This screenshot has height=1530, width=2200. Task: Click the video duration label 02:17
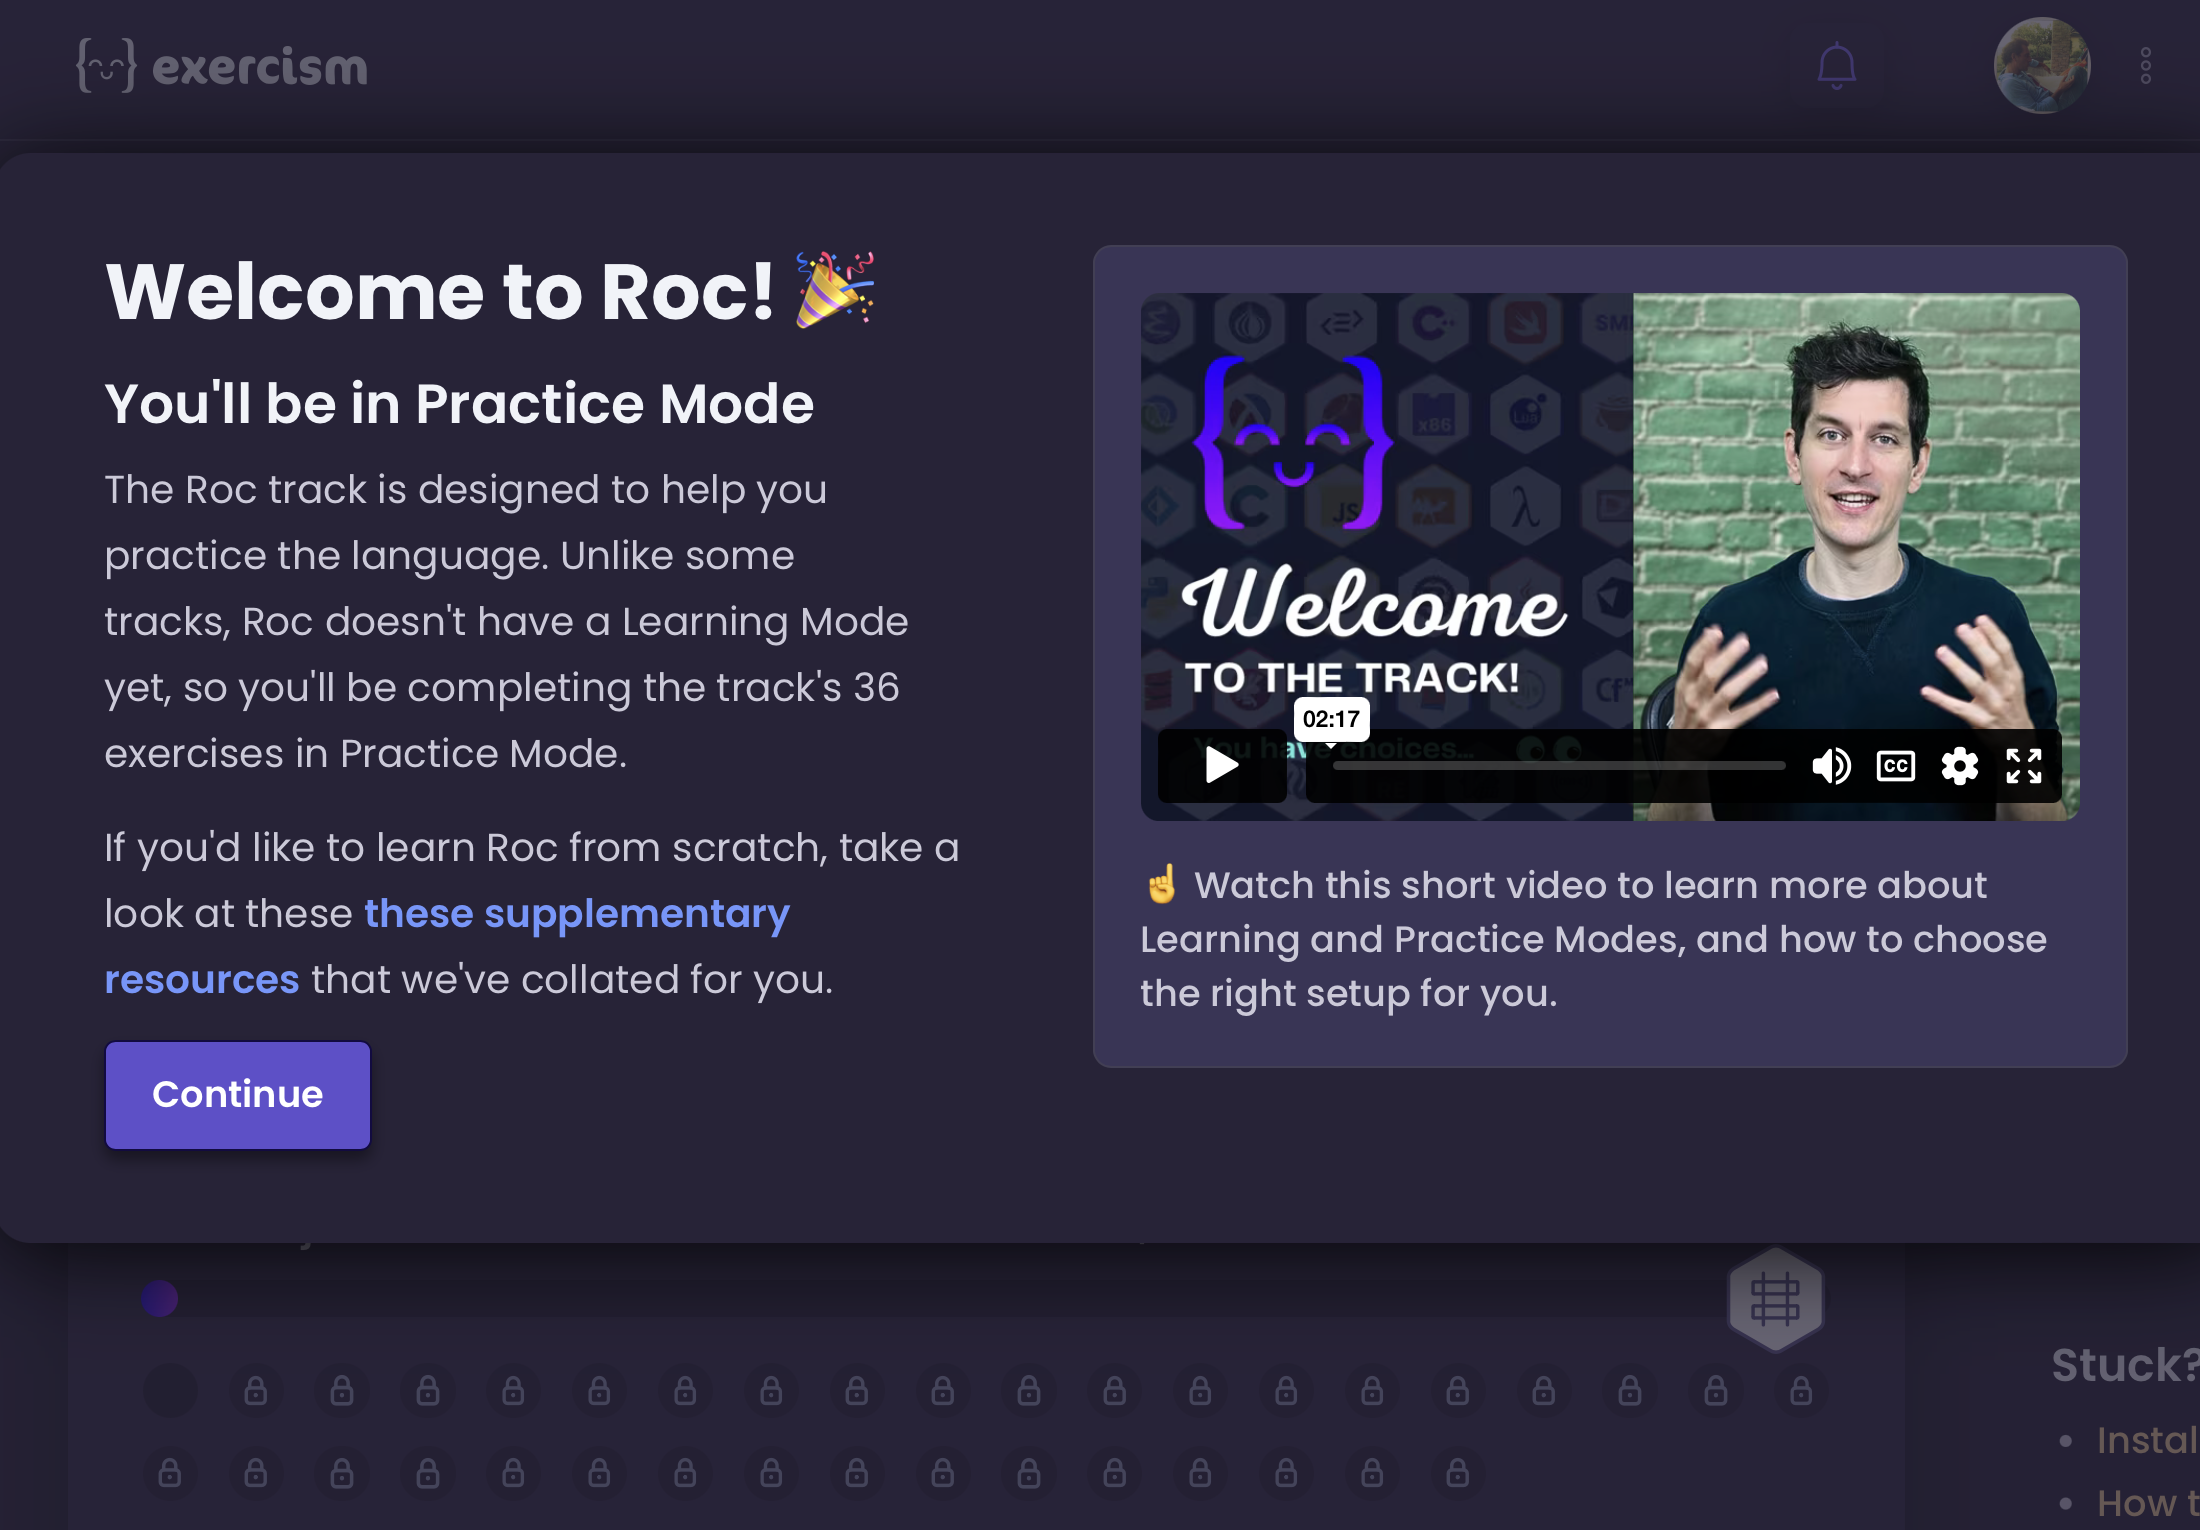pos(1331,719)
